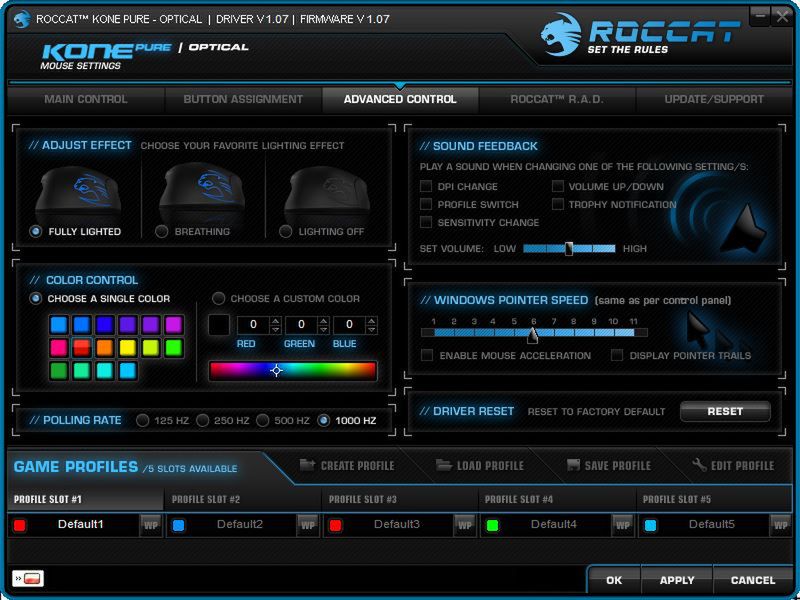800x600 pixels.
Task: Click the red color square of Default3
Action: [335, 526]
